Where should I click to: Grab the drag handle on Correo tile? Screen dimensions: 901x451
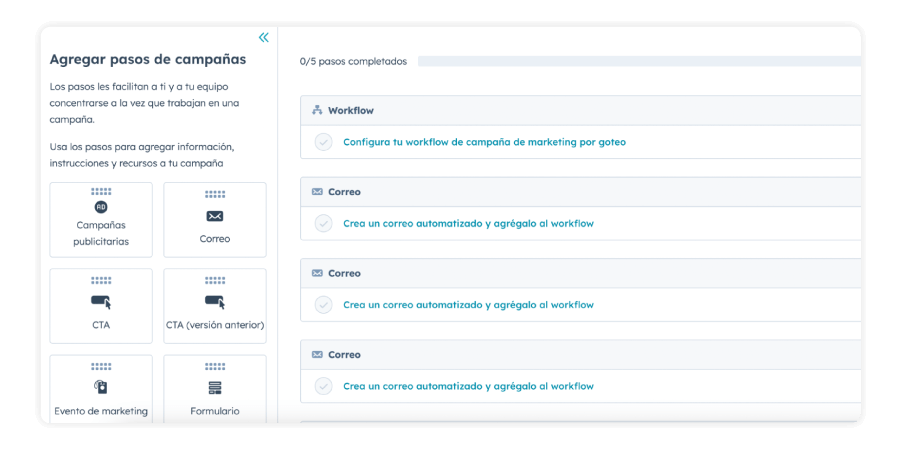215,194
